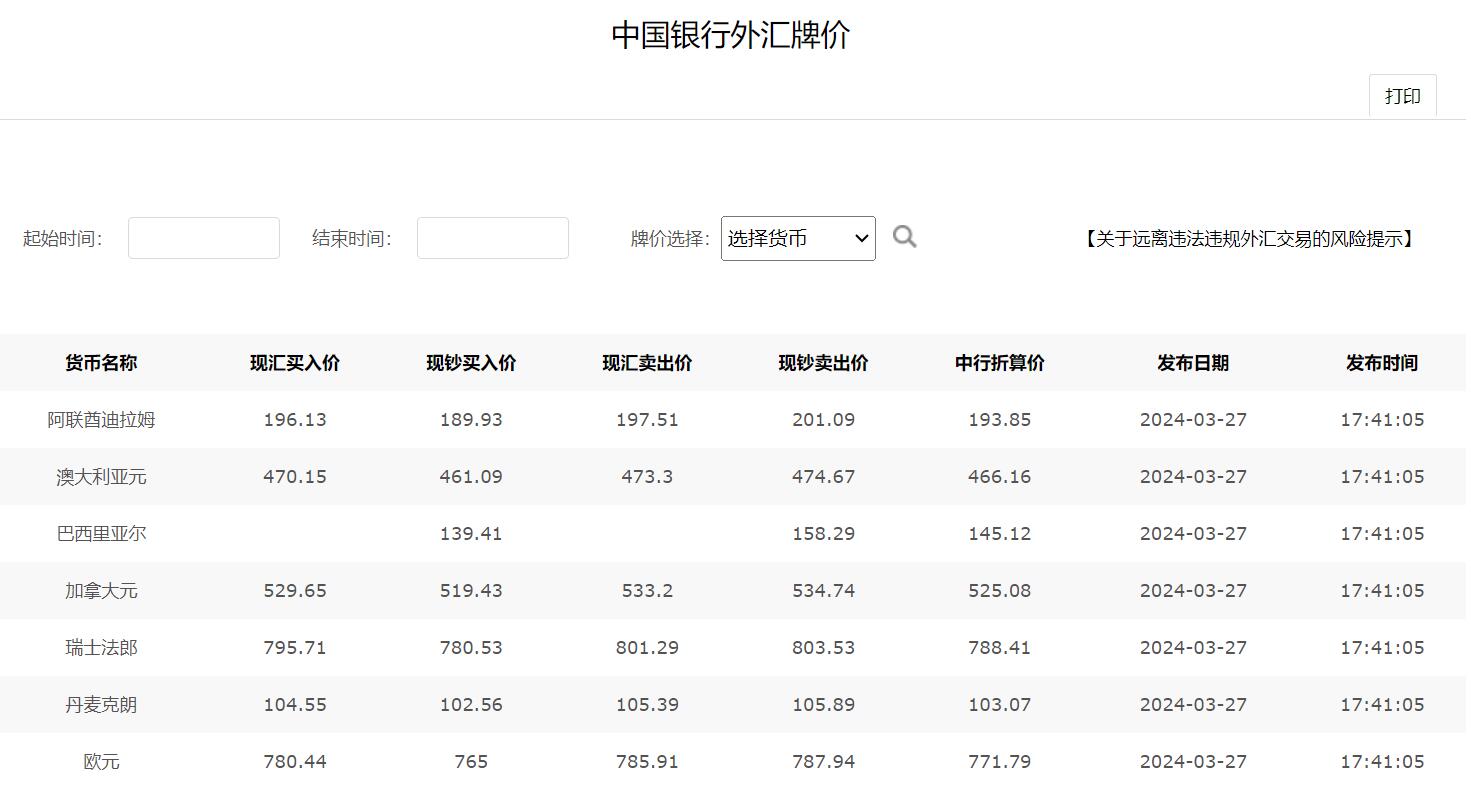This screenshot has height=787, width=1471.
Task: Click the value 197.51 in the table
Action: [x=647, y=420]
